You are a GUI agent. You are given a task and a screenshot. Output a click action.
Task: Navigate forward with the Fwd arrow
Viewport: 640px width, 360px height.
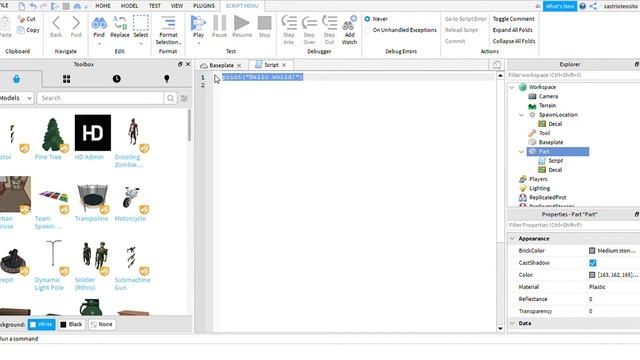(x=76, y=23)
